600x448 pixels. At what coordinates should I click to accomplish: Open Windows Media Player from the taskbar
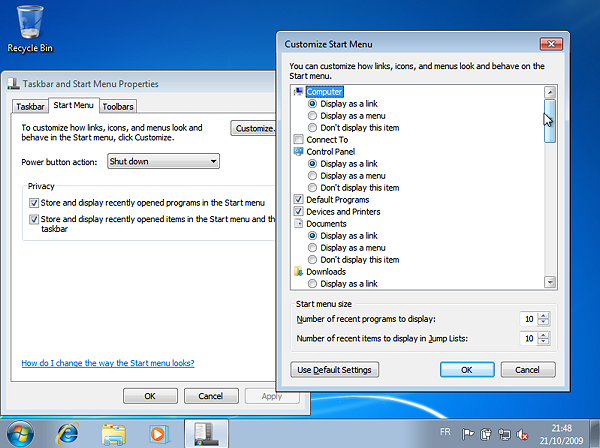[156, 434]
